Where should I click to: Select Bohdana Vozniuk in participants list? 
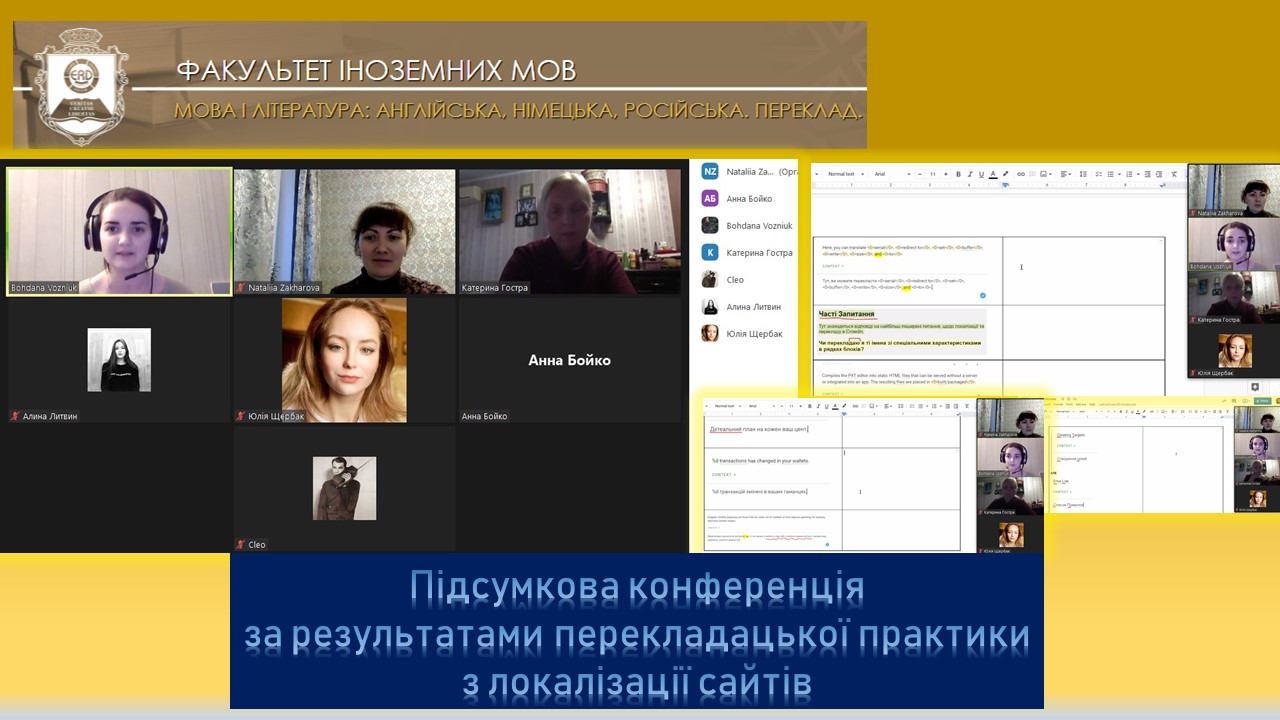tap(748, 226)
